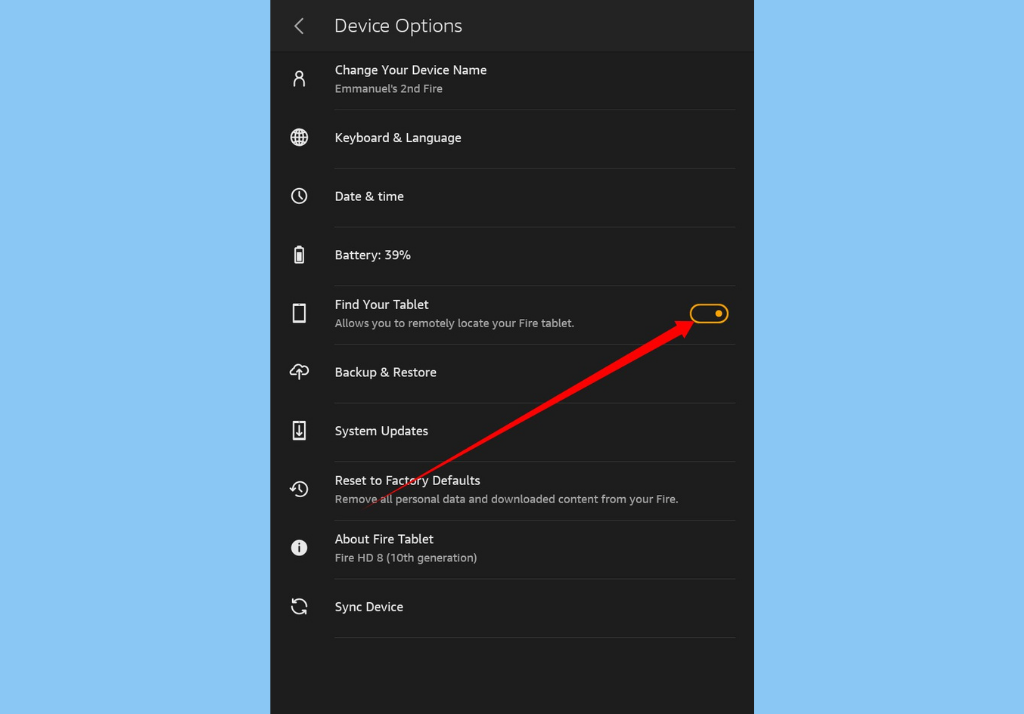Open Keyboard & Language settings
This screenshot has height=714, width=1024.
tap(512, 138)
